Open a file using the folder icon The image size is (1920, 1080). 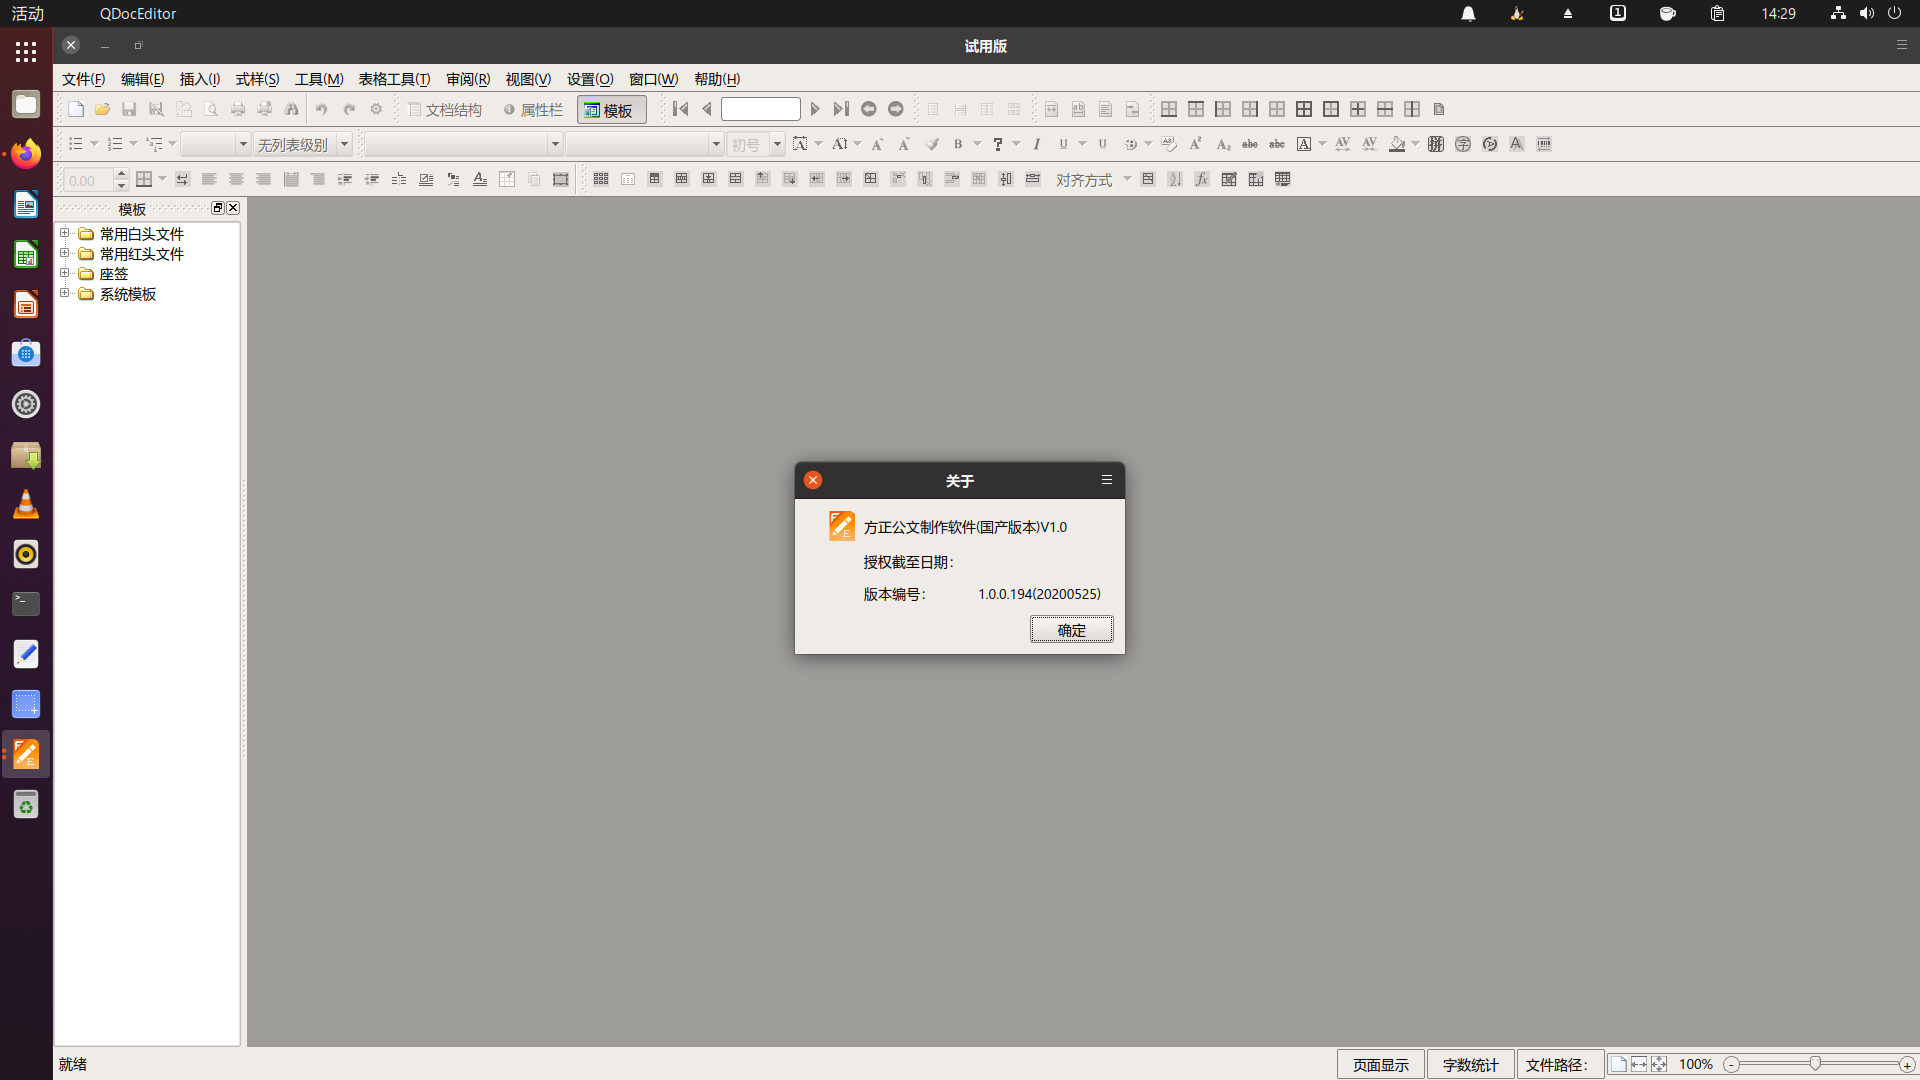[102, 109]
